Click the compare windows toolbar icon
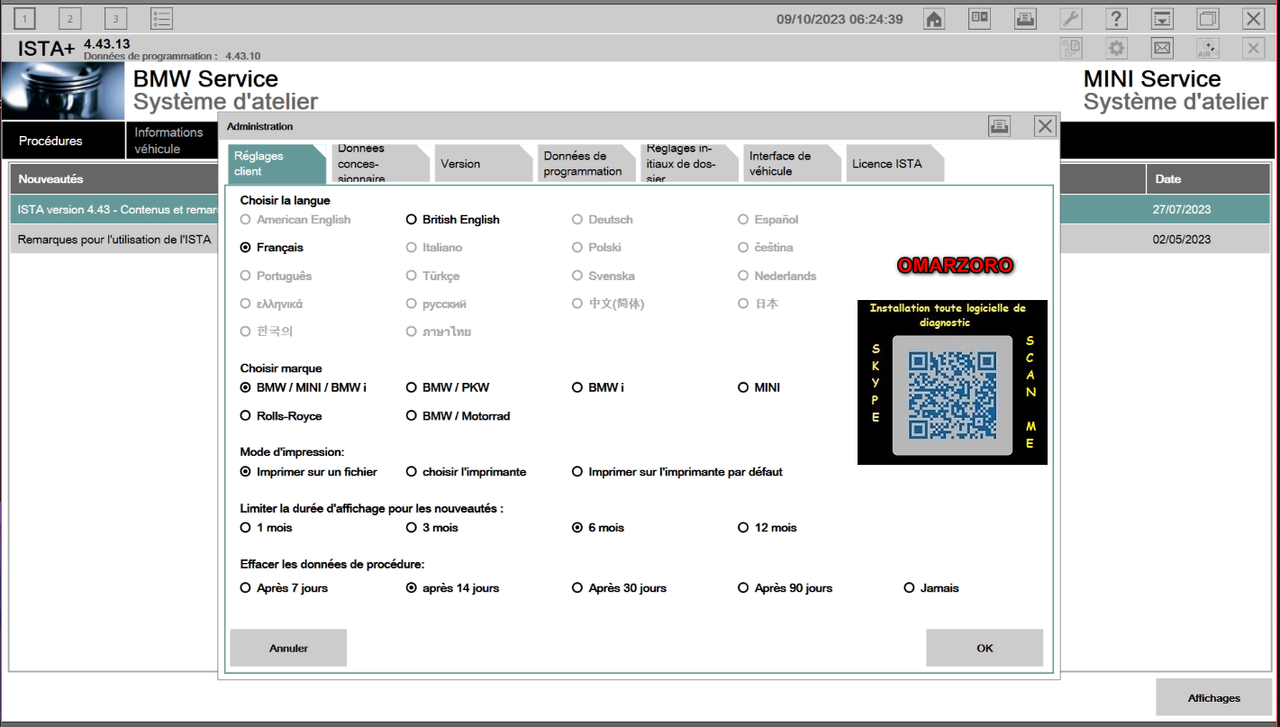1280x727 pixels. (x=980, y=19)
